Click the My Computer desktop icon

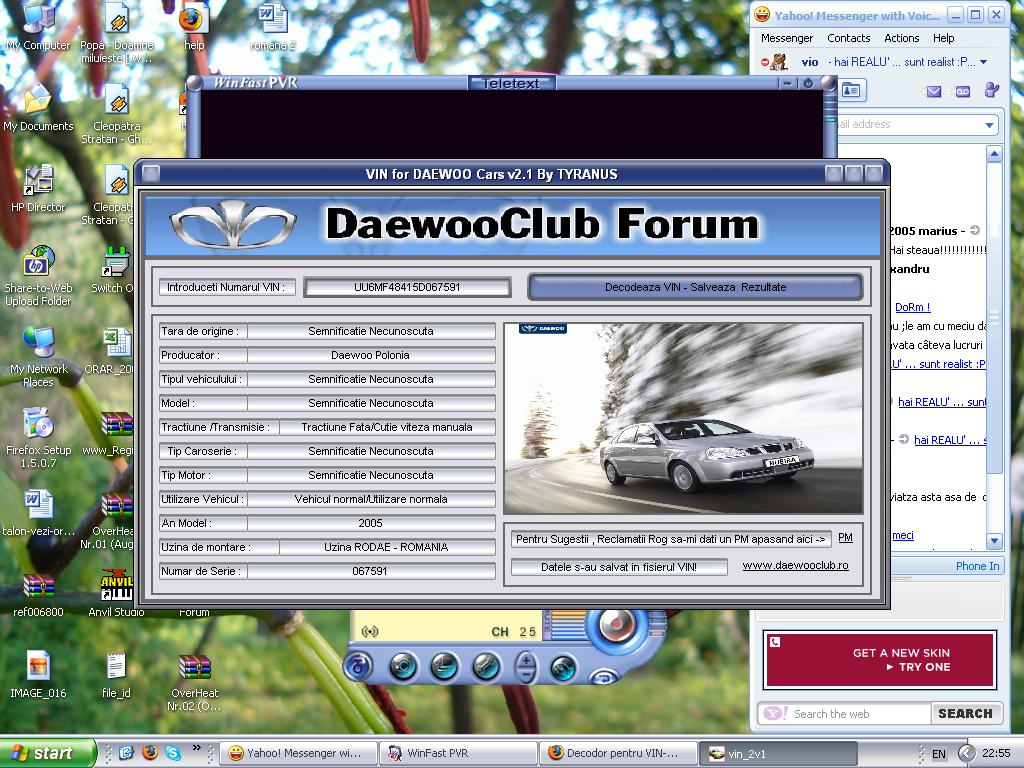click(38, 27)
